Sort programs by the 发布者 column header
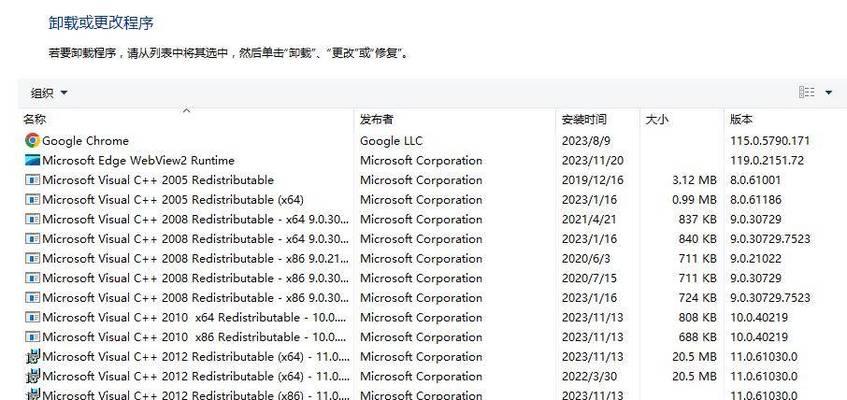 pos(376,120)
